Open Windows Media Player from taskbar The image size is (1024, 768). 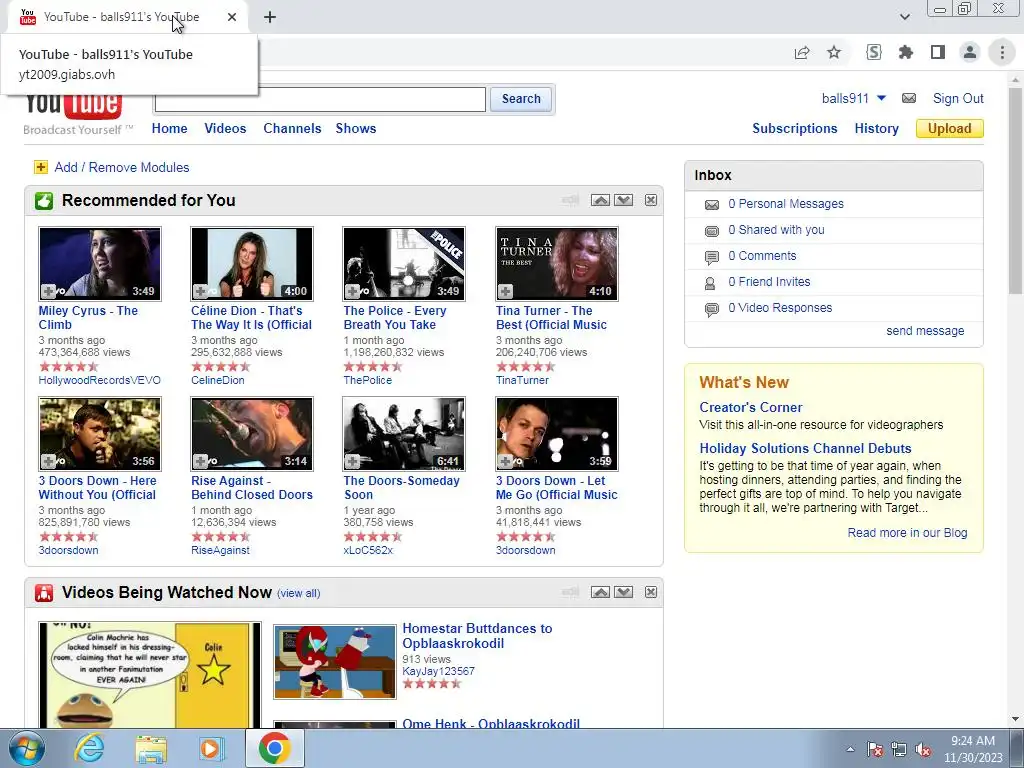[211, 748]
